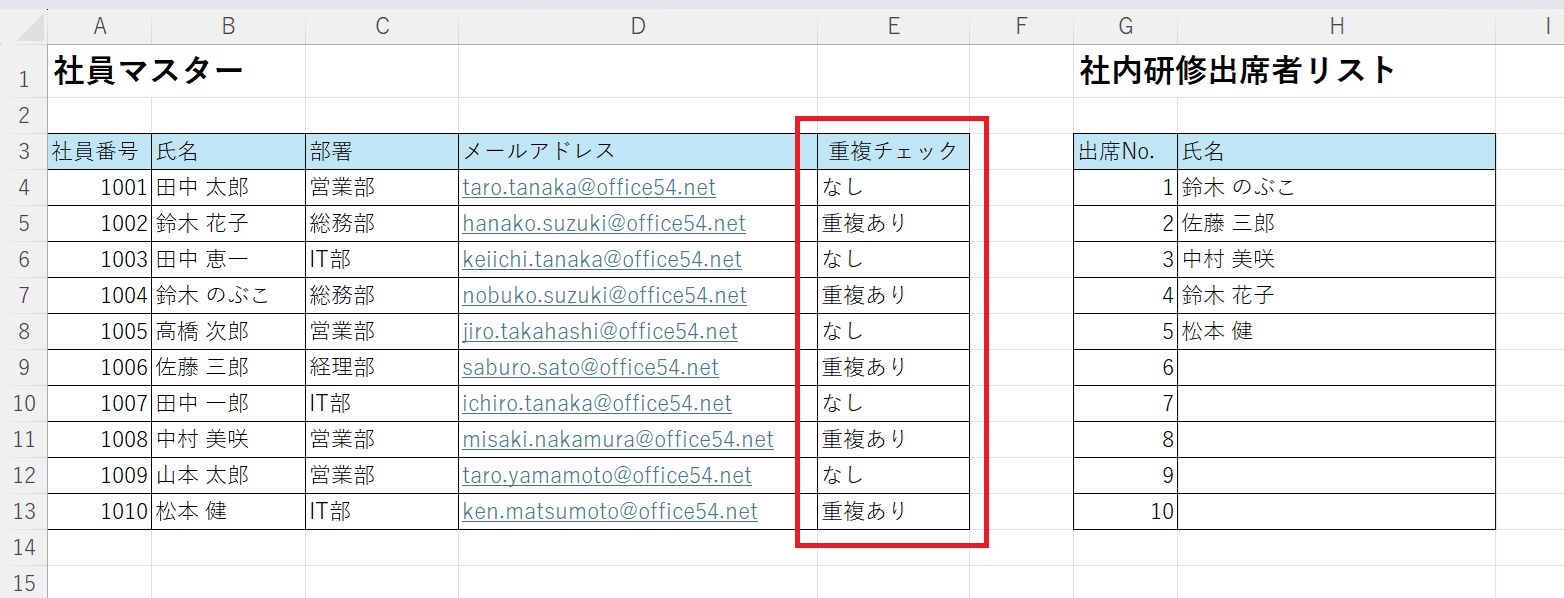Select column C header
This screenshot has height=598, width=1564.
(382, 27)
